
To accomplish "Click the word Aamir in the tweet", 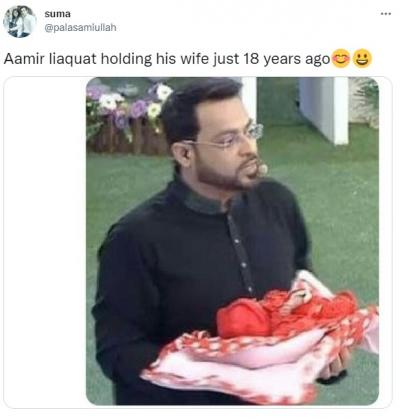I will pos(25,59).
